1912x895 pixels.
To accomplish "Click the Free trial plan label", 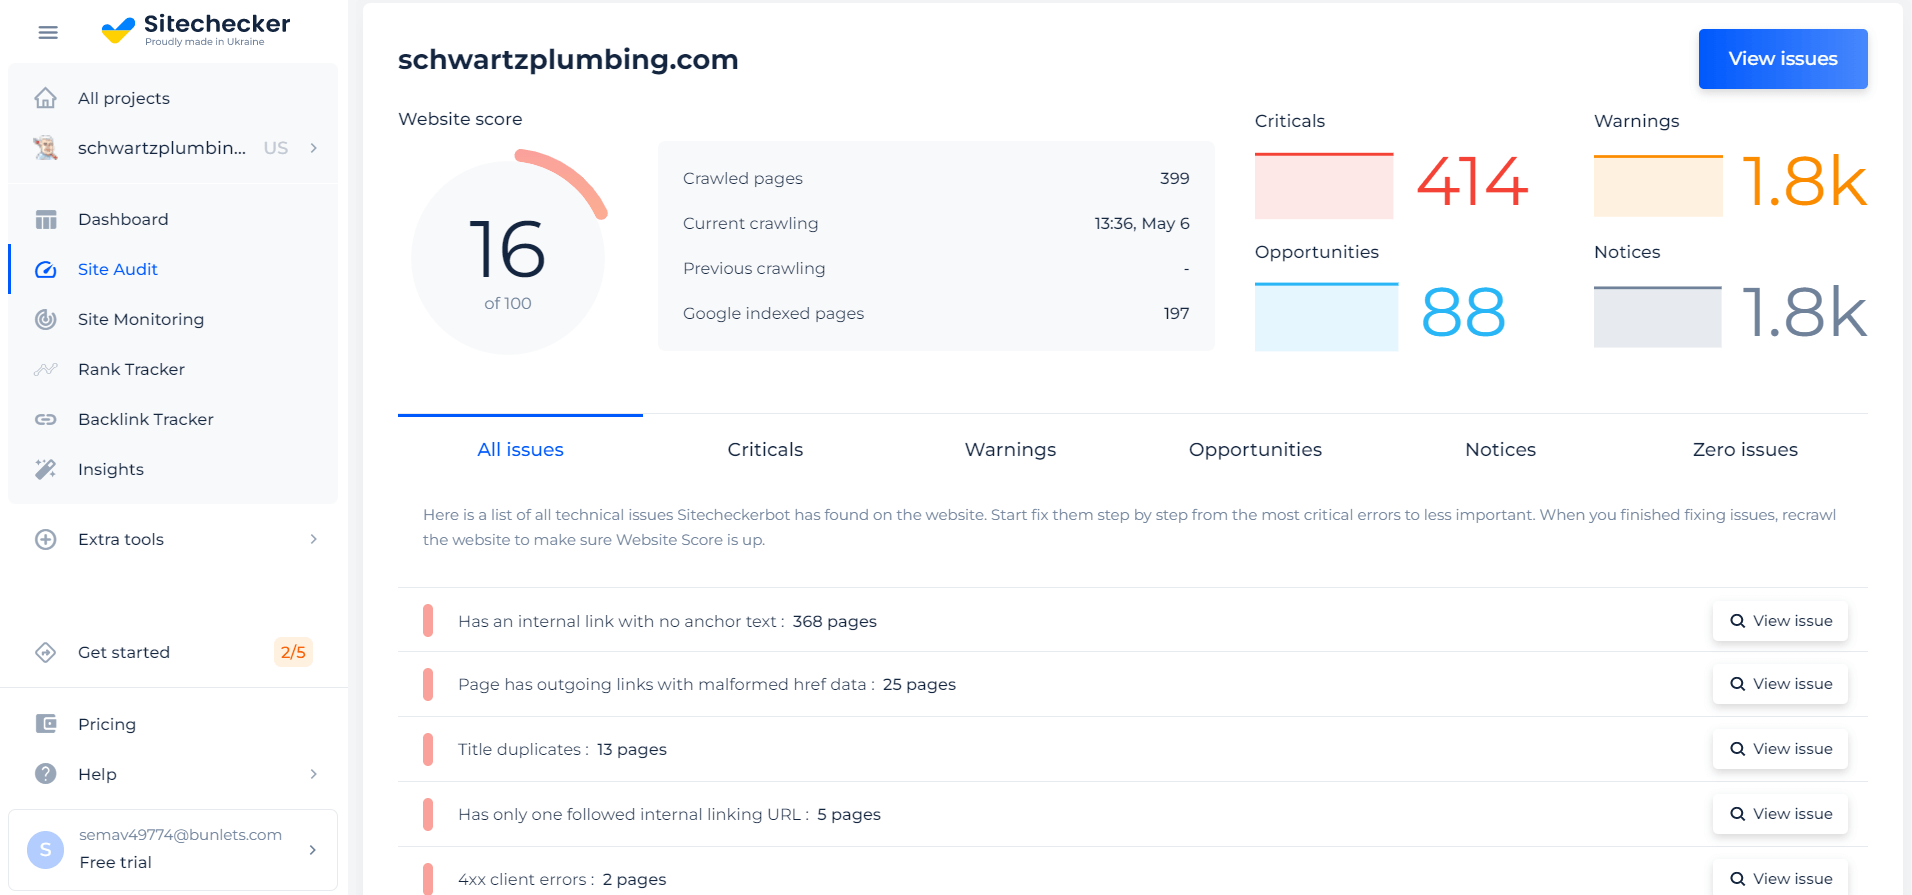I will (116, 862).
